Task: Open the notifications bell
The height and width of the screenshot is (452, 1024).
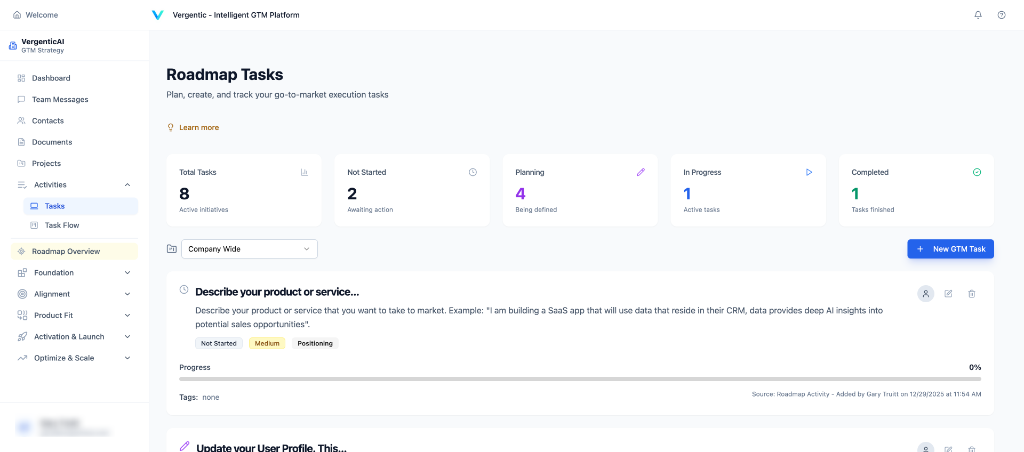Action: point(978,14)
